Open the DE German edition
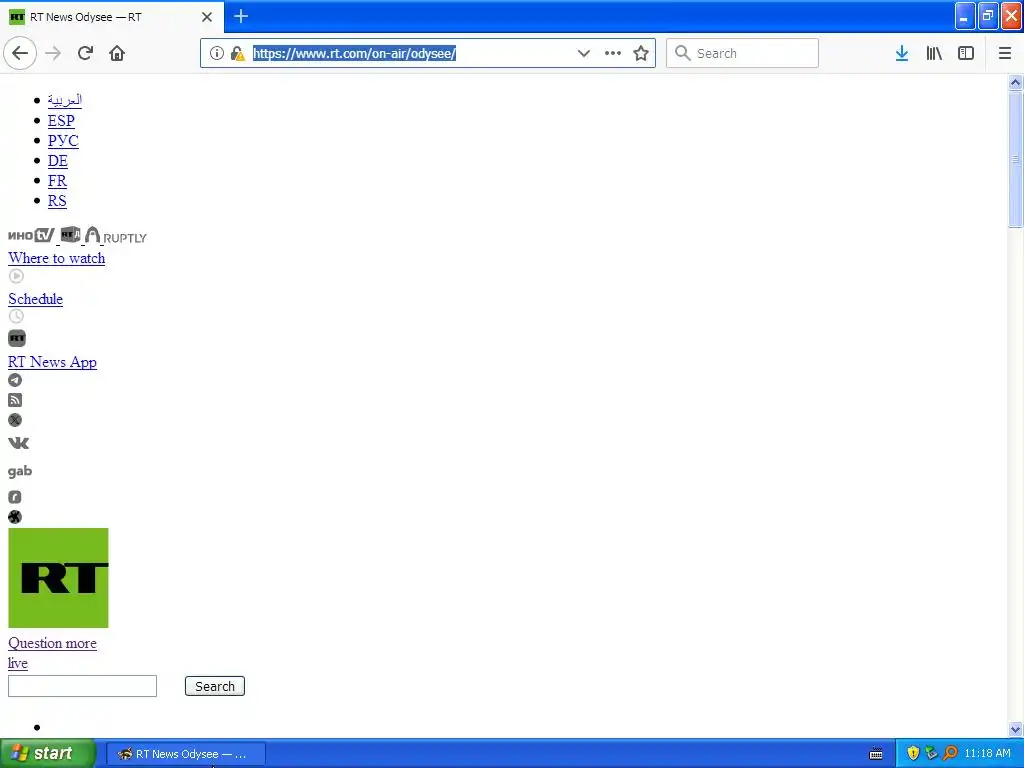Viewport: 1024px width, 768px height. [x=57, y=161]
